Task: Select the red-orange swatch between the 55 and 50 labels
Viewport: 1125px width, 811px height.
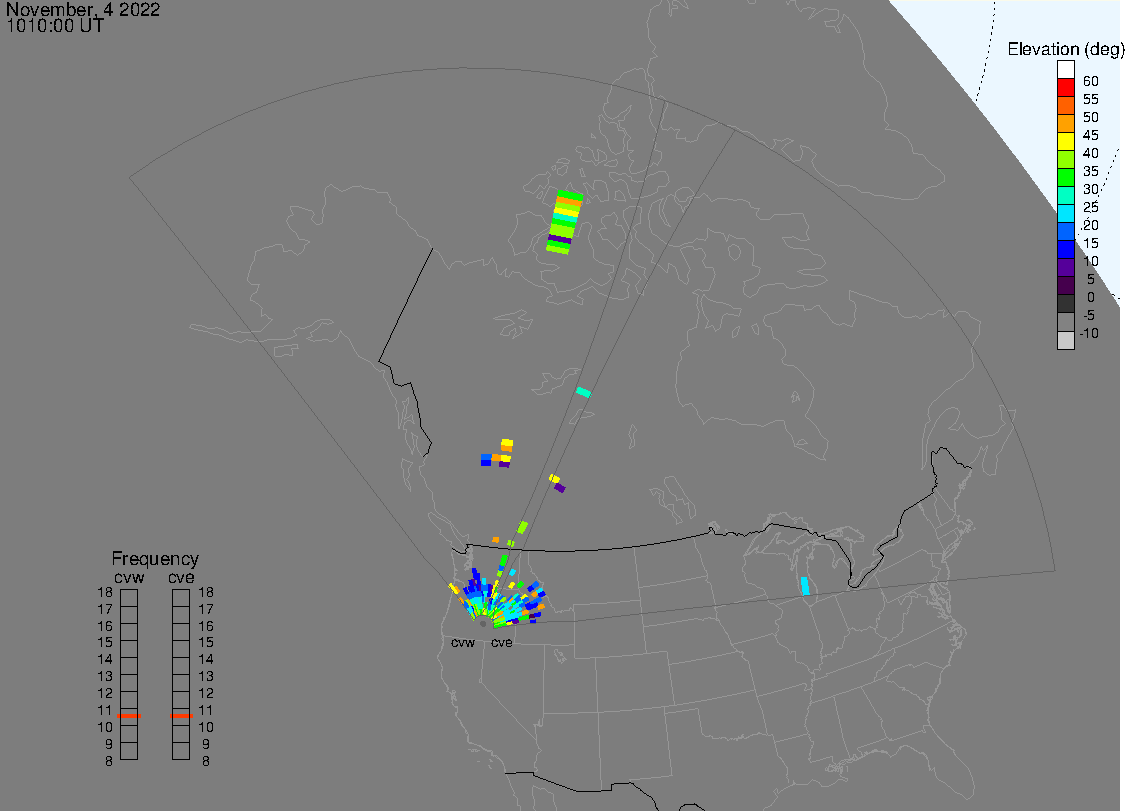Action: (1065, 106)
